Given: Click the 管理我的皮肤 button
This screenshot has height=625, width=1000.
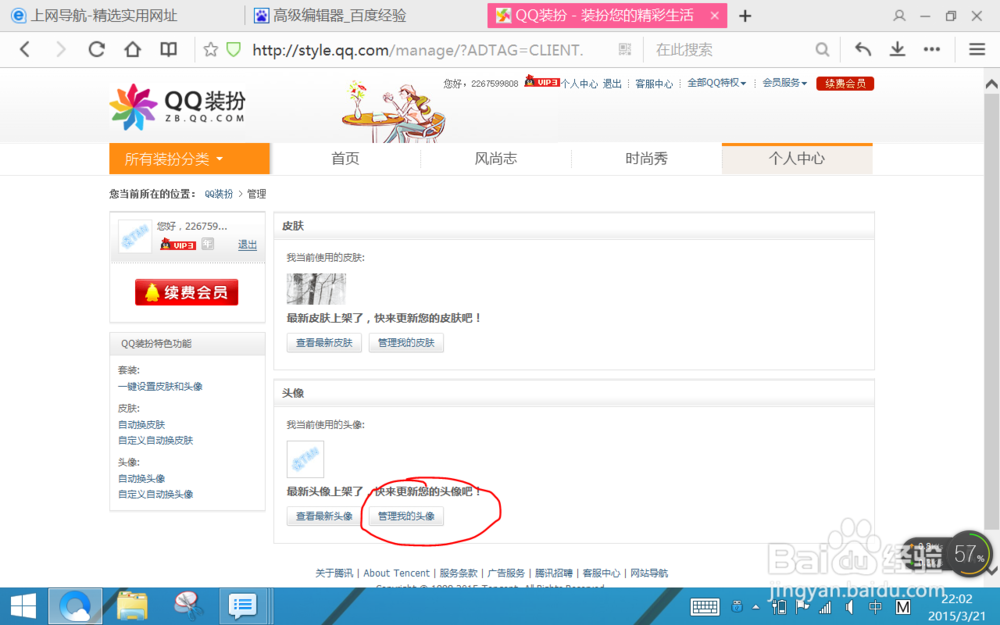Looking at the screenshot, I should [x=406, y=343].
